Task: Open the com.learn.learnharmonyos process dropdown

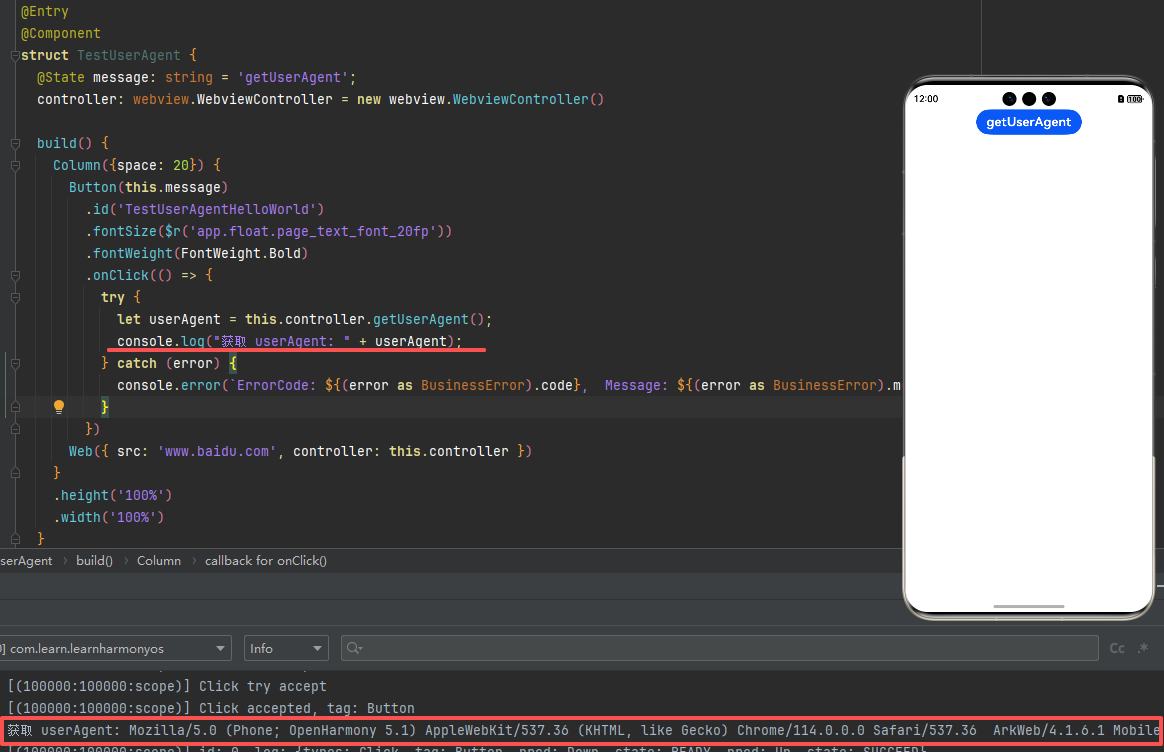Action: pos(115,648)
